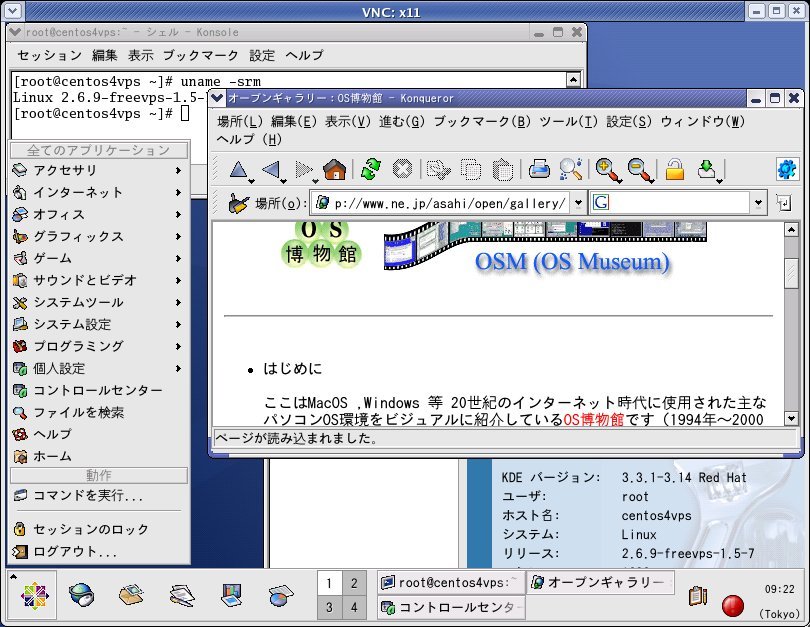The height and width of the screenshot is (627, 810).
Task: Switch to コントロールセンター taskbar entry
Action: click(450, 607)
